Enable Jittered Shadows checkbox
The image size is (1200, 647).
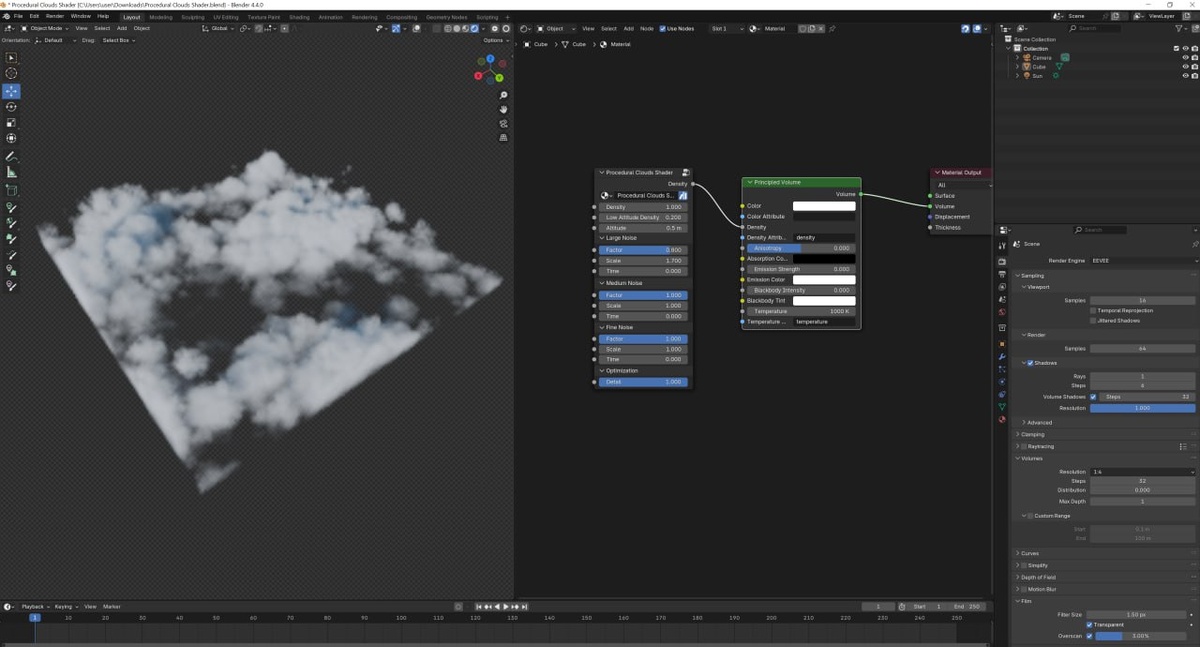1093,320
